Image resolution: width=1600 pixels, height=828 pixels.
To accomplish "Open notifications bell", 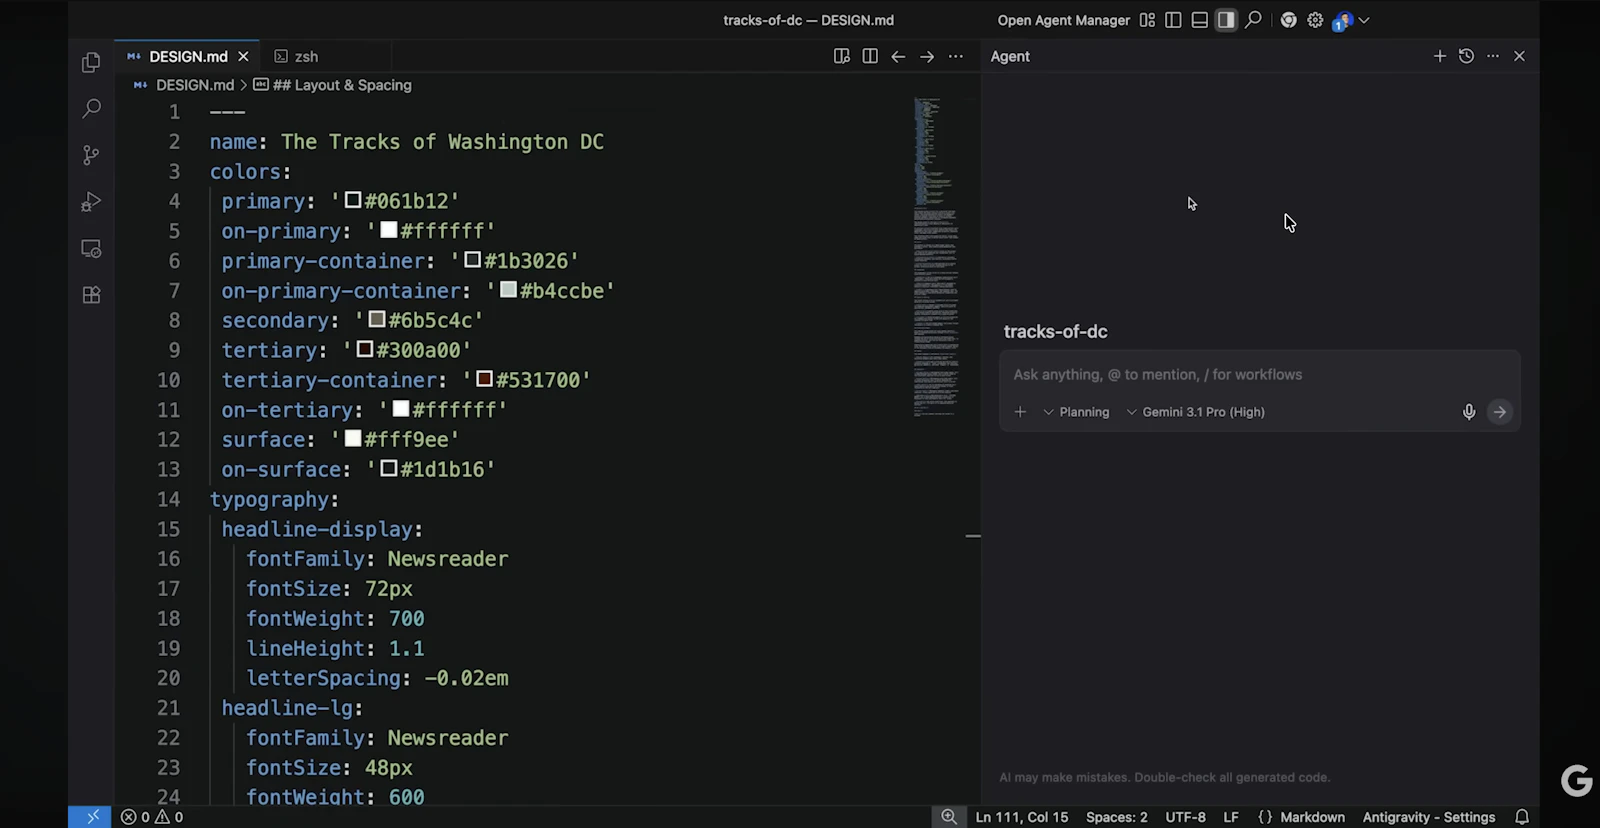I will click(1522, 817).
